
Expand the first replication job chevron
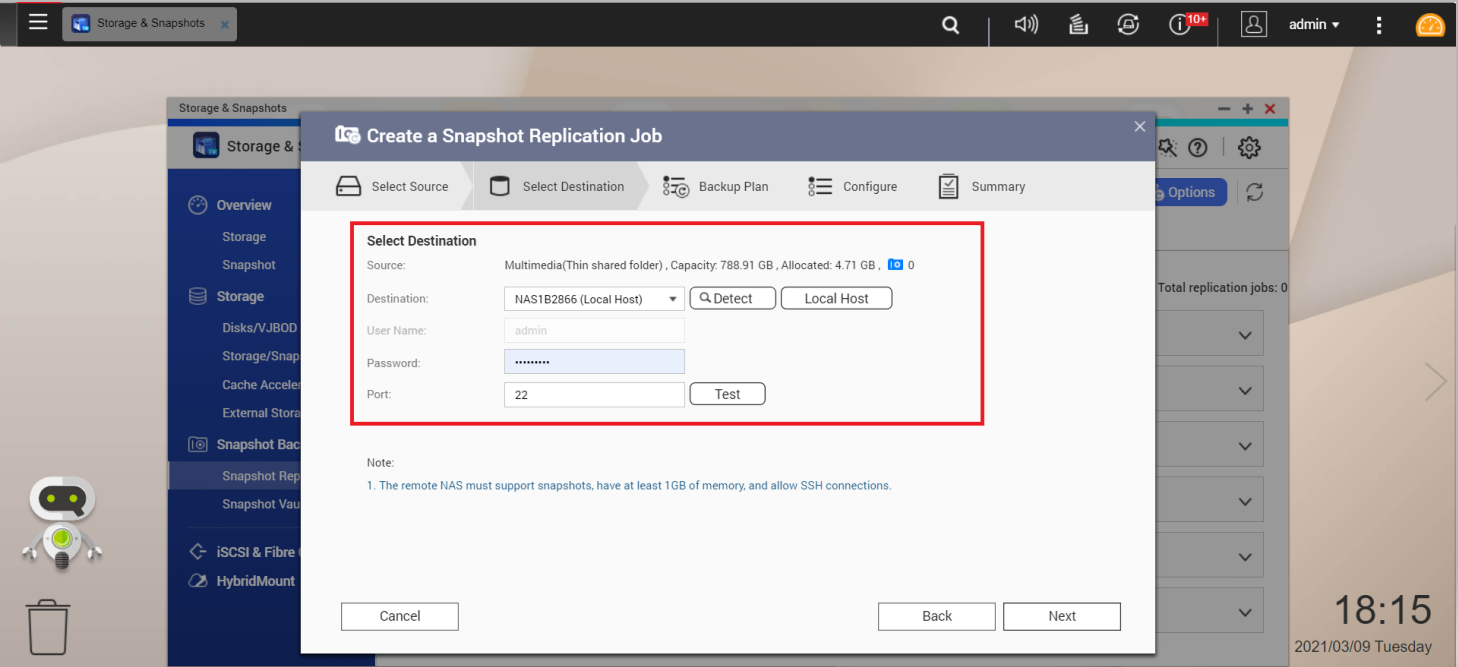(x=1245, y=336)
